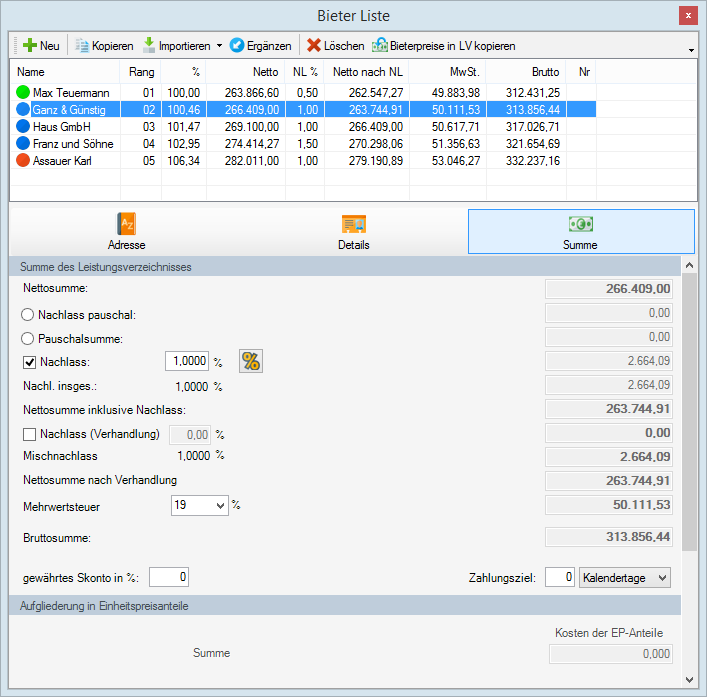This screenshot has width=707, height=697.
Task: Close the Bieter Liste window
Action: click(x=688, y=16)
